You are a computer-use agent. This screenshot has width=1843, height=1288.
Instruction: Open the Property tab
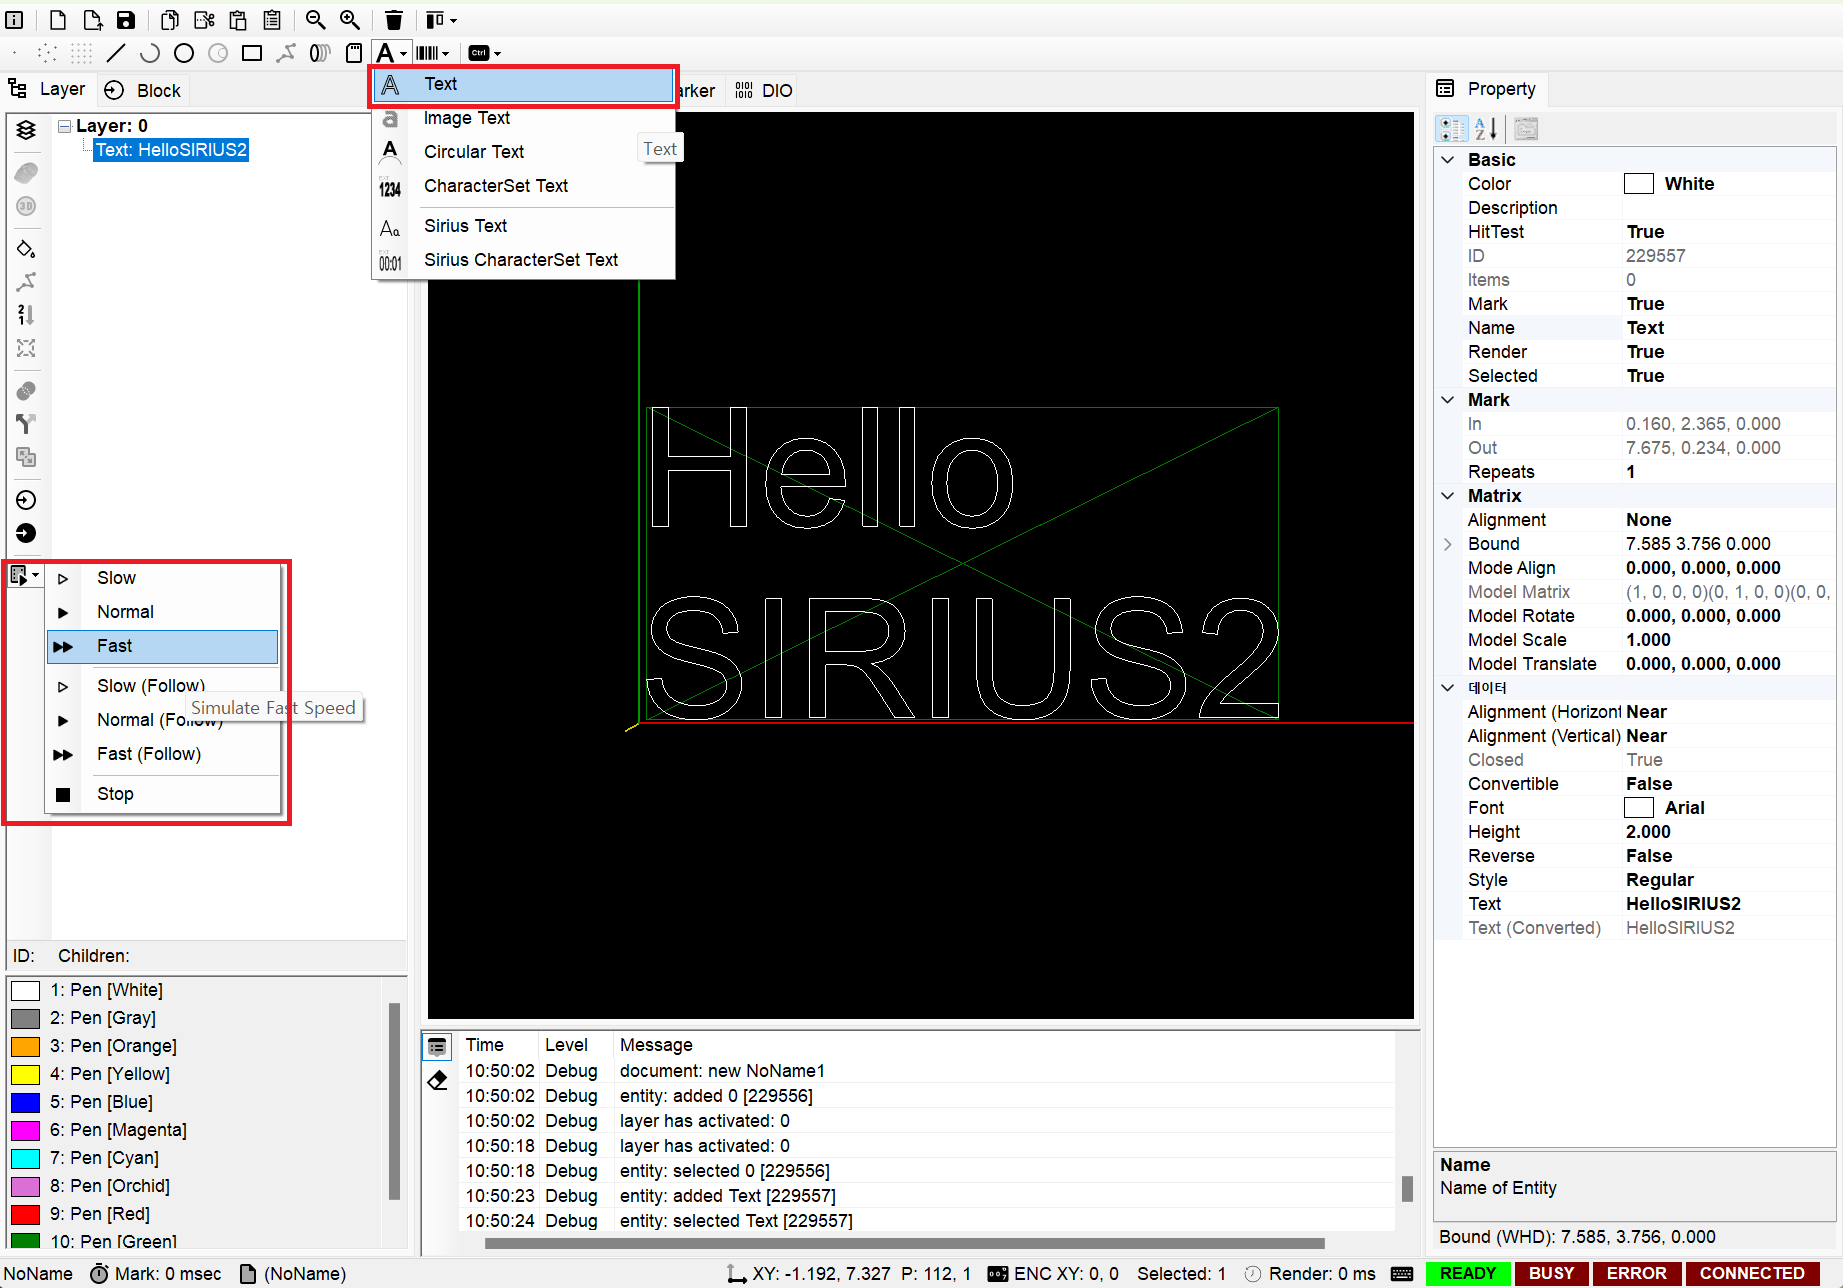[x=1487, y=89]
